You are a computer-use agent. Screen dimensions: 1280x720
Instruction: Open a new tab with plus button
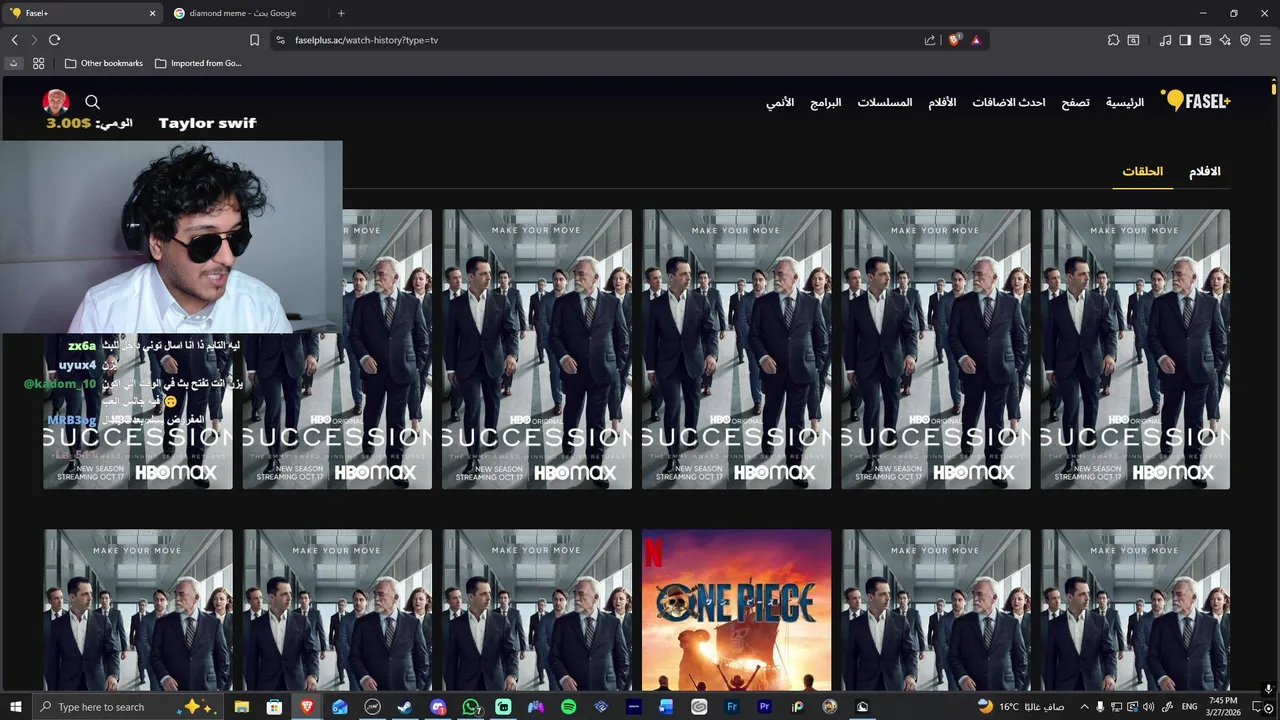(x=341, y=13)
